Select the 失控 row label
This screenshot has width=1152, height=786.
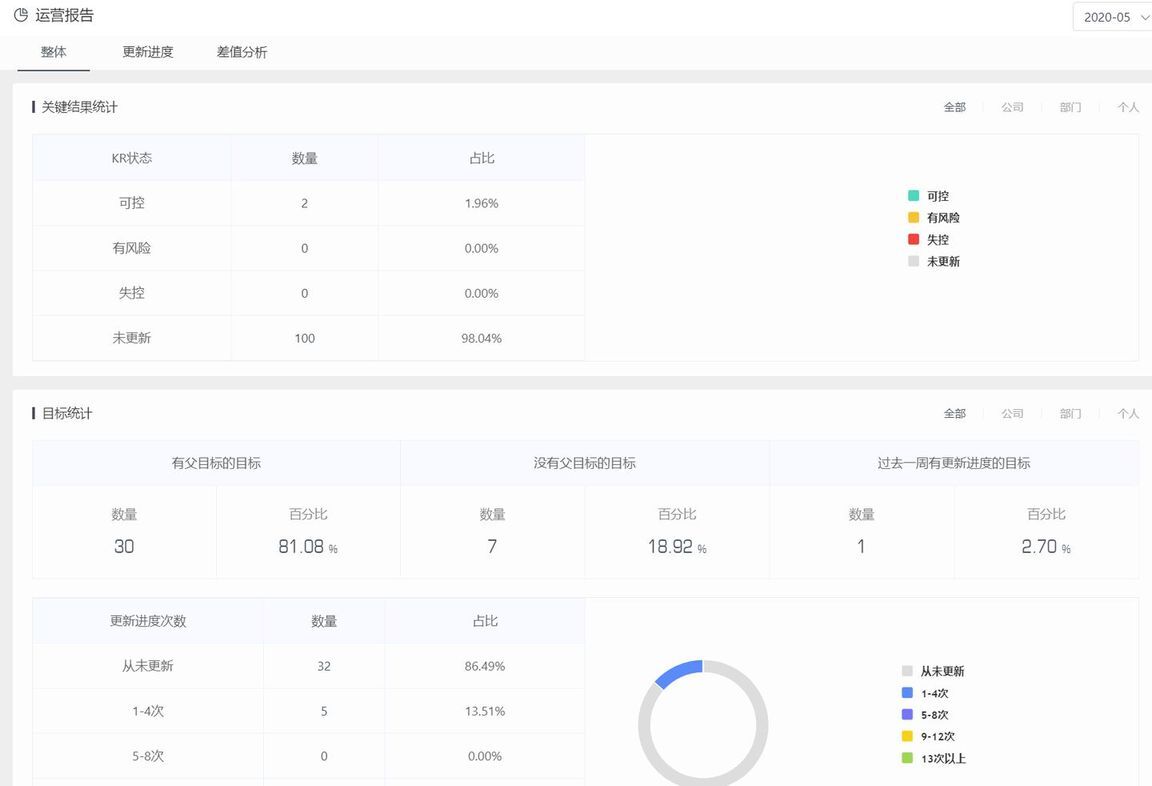[132, 293]
